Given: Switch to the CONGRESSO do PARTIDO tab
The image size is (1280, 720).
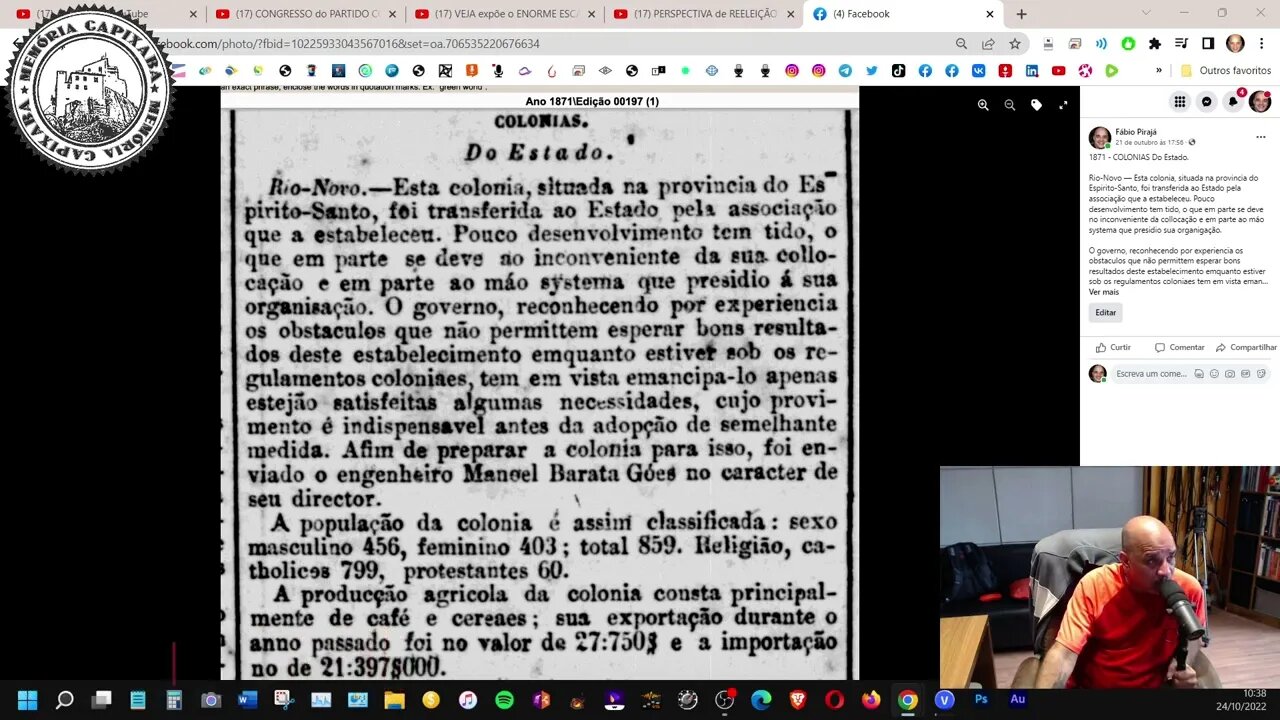Looking at the screenshot, I should tap(305, 14).
